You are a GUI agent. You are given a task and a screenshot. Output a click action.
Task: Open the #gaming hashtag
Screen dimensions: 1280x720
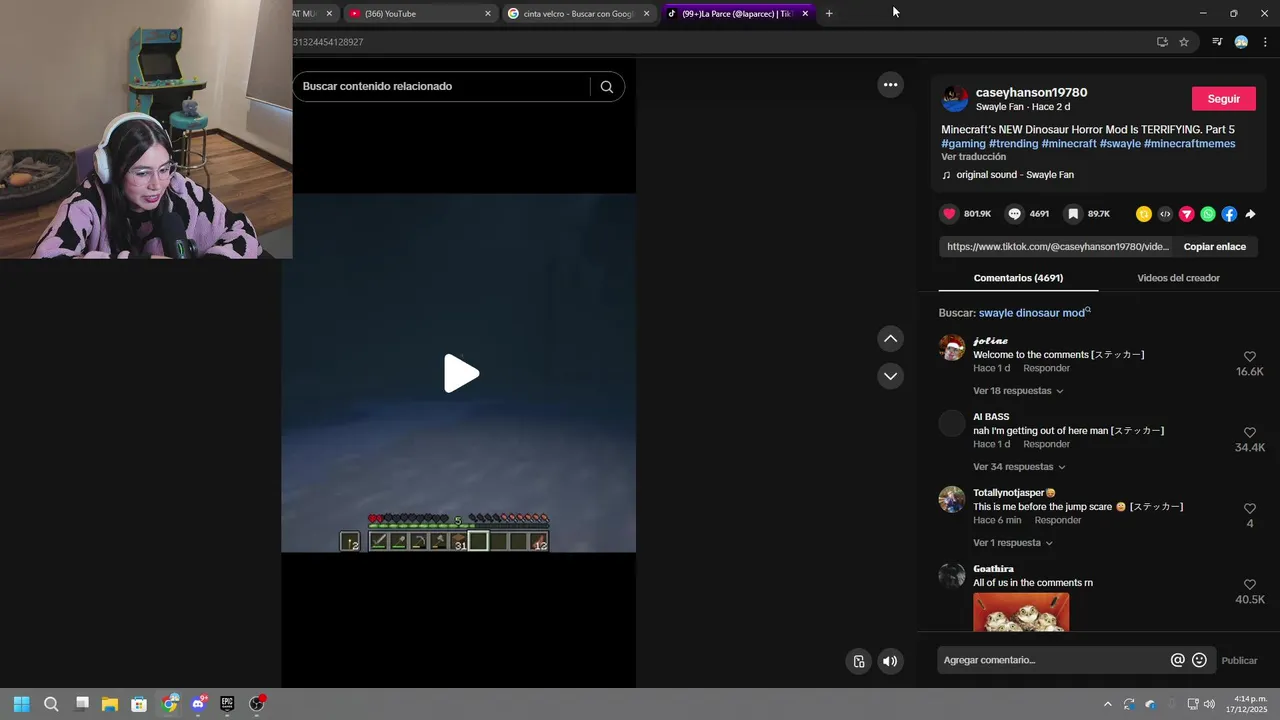(x=963, y=144)
